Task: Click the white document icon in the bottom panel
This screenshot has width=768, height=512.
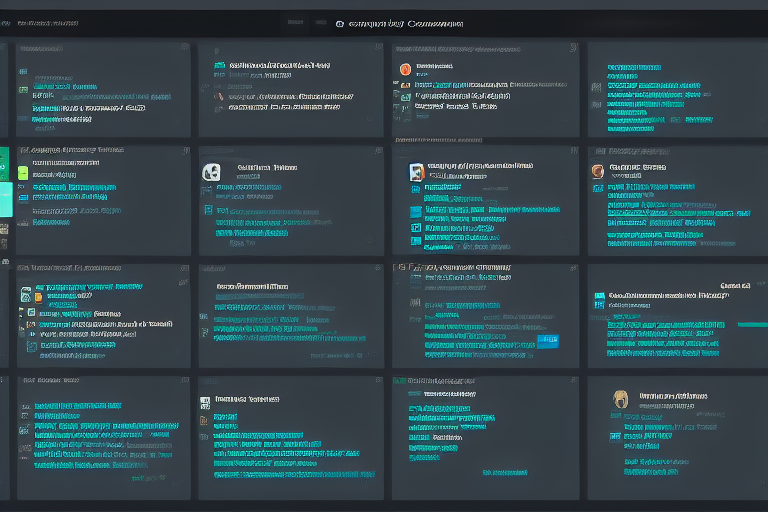Action: coord(206,401)
